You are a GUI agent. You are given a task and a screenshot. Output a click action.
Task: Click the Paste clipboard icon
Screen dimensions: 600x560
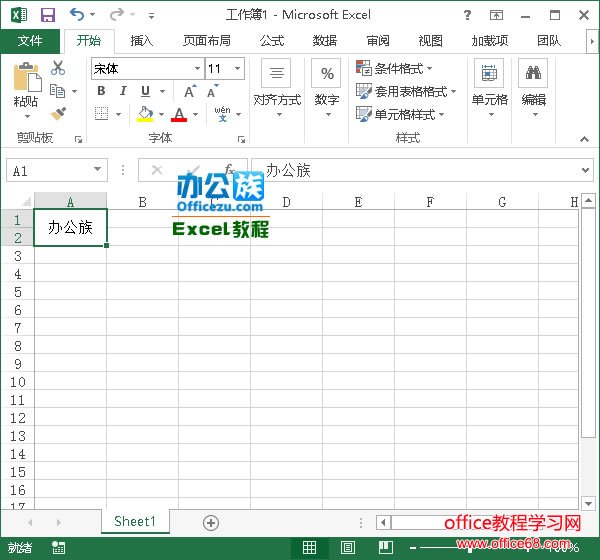point(27,77)
